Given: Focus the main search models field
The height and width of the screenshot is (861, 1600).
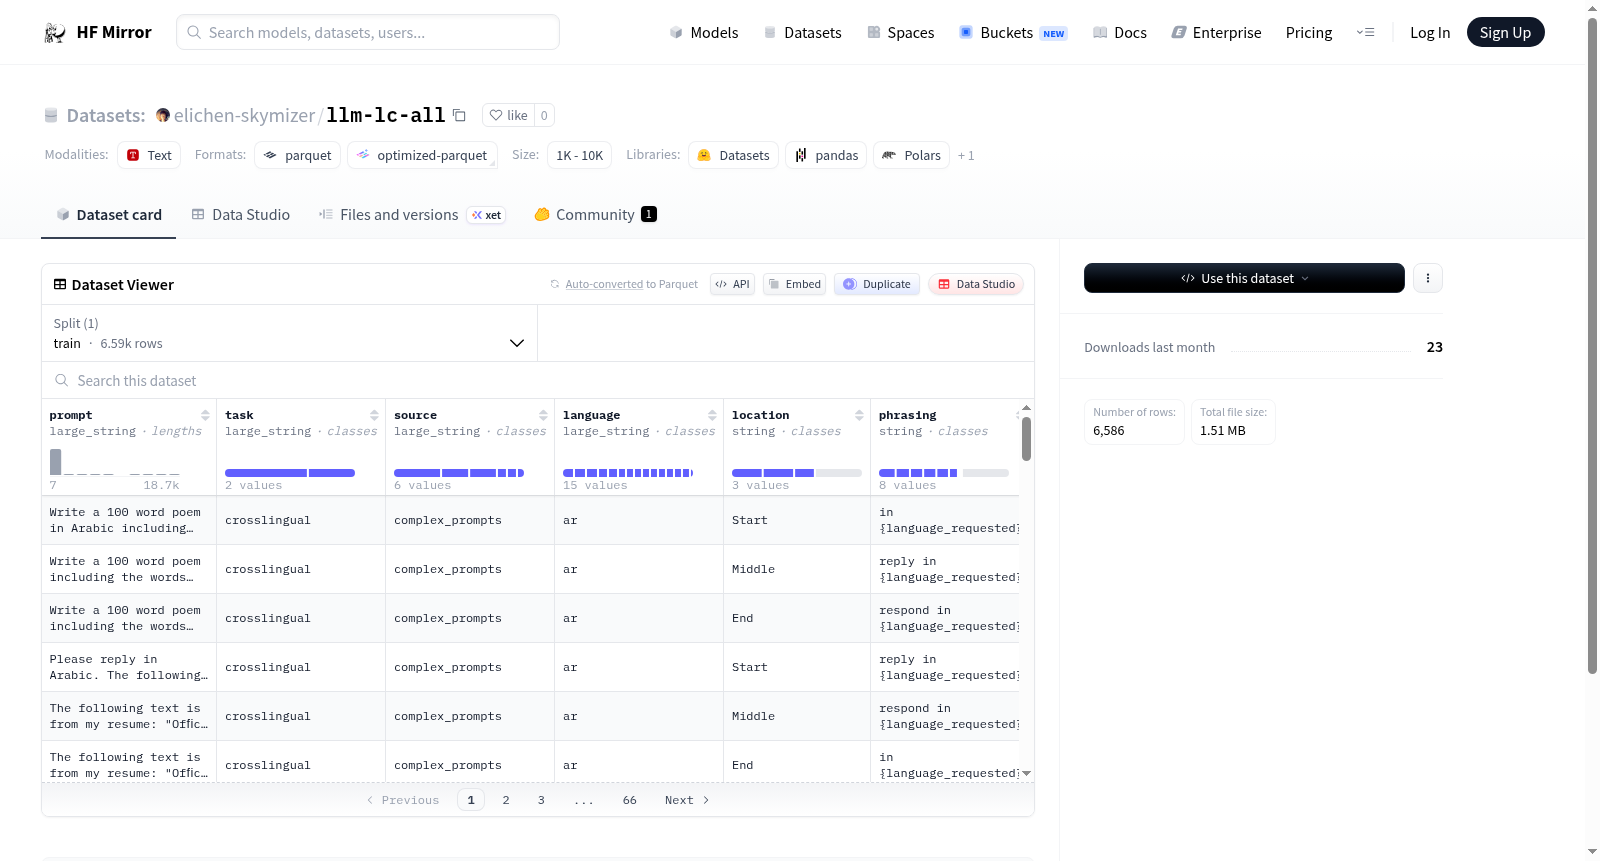Looking at the screenshot, I should point(368,32).
